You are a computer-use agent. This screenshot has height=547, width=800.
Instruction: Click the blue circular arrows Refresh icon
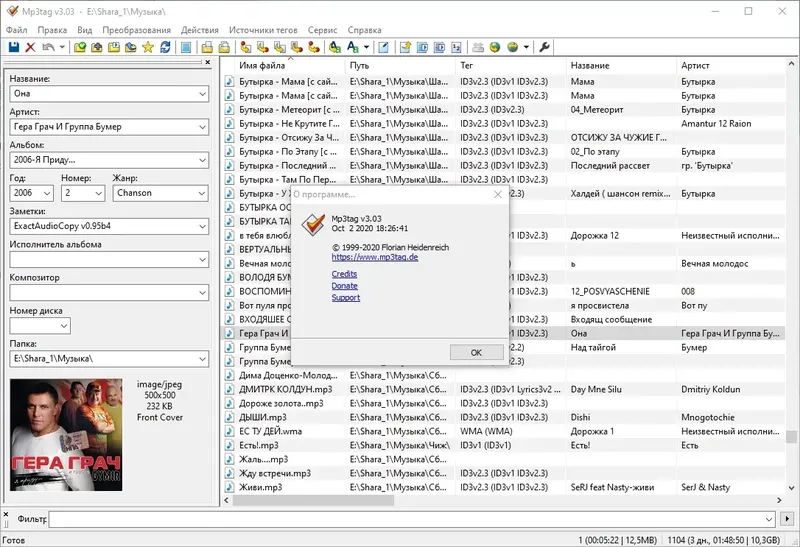pyautogui.click(x=165, y=47)
